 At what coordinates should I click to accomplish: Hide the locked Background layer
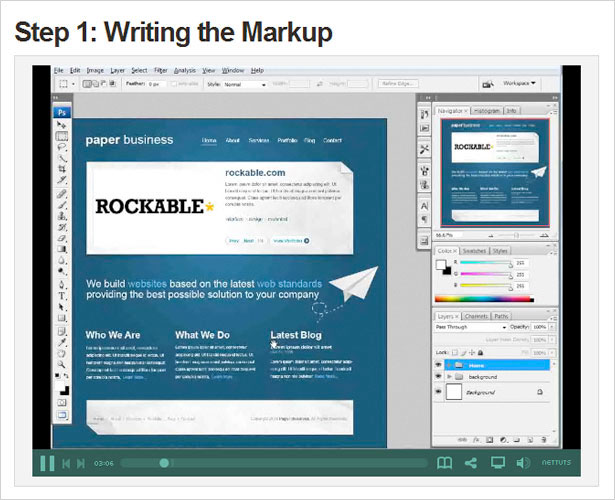[x=439, y=391]
